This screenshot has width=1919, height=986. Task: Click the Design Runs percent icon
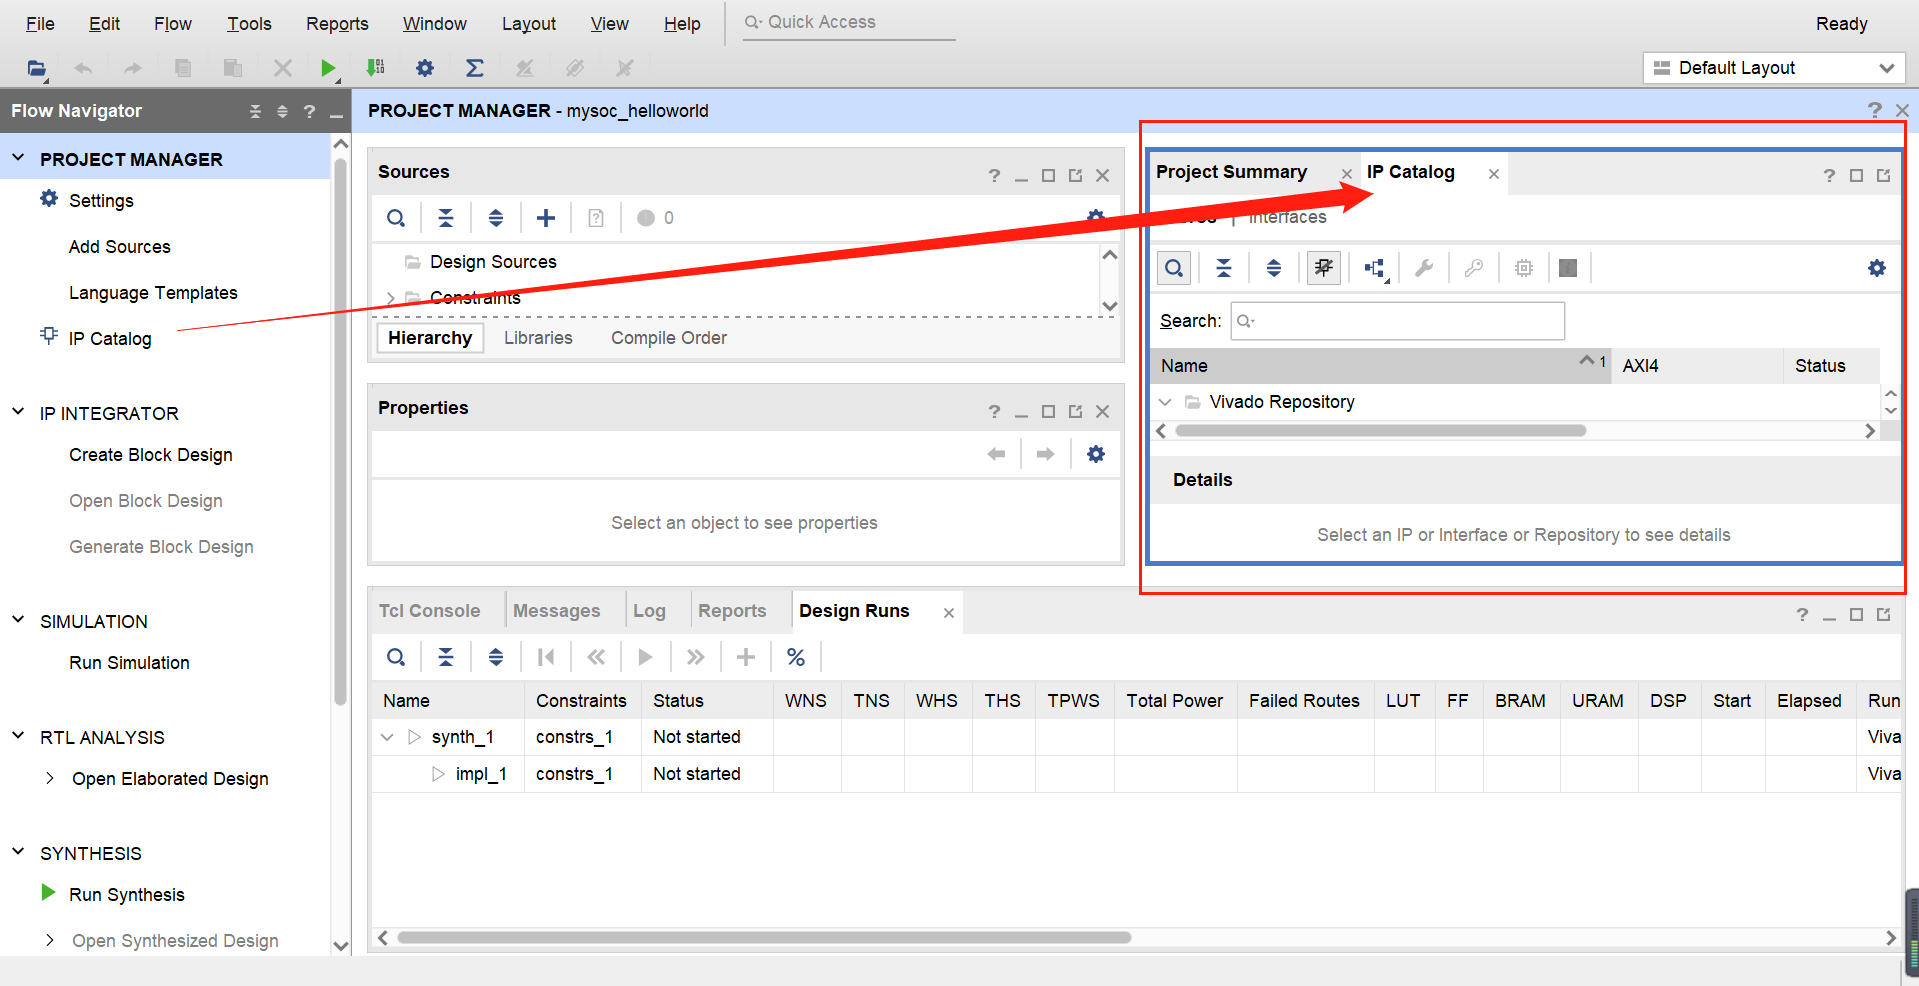point(796,657)
